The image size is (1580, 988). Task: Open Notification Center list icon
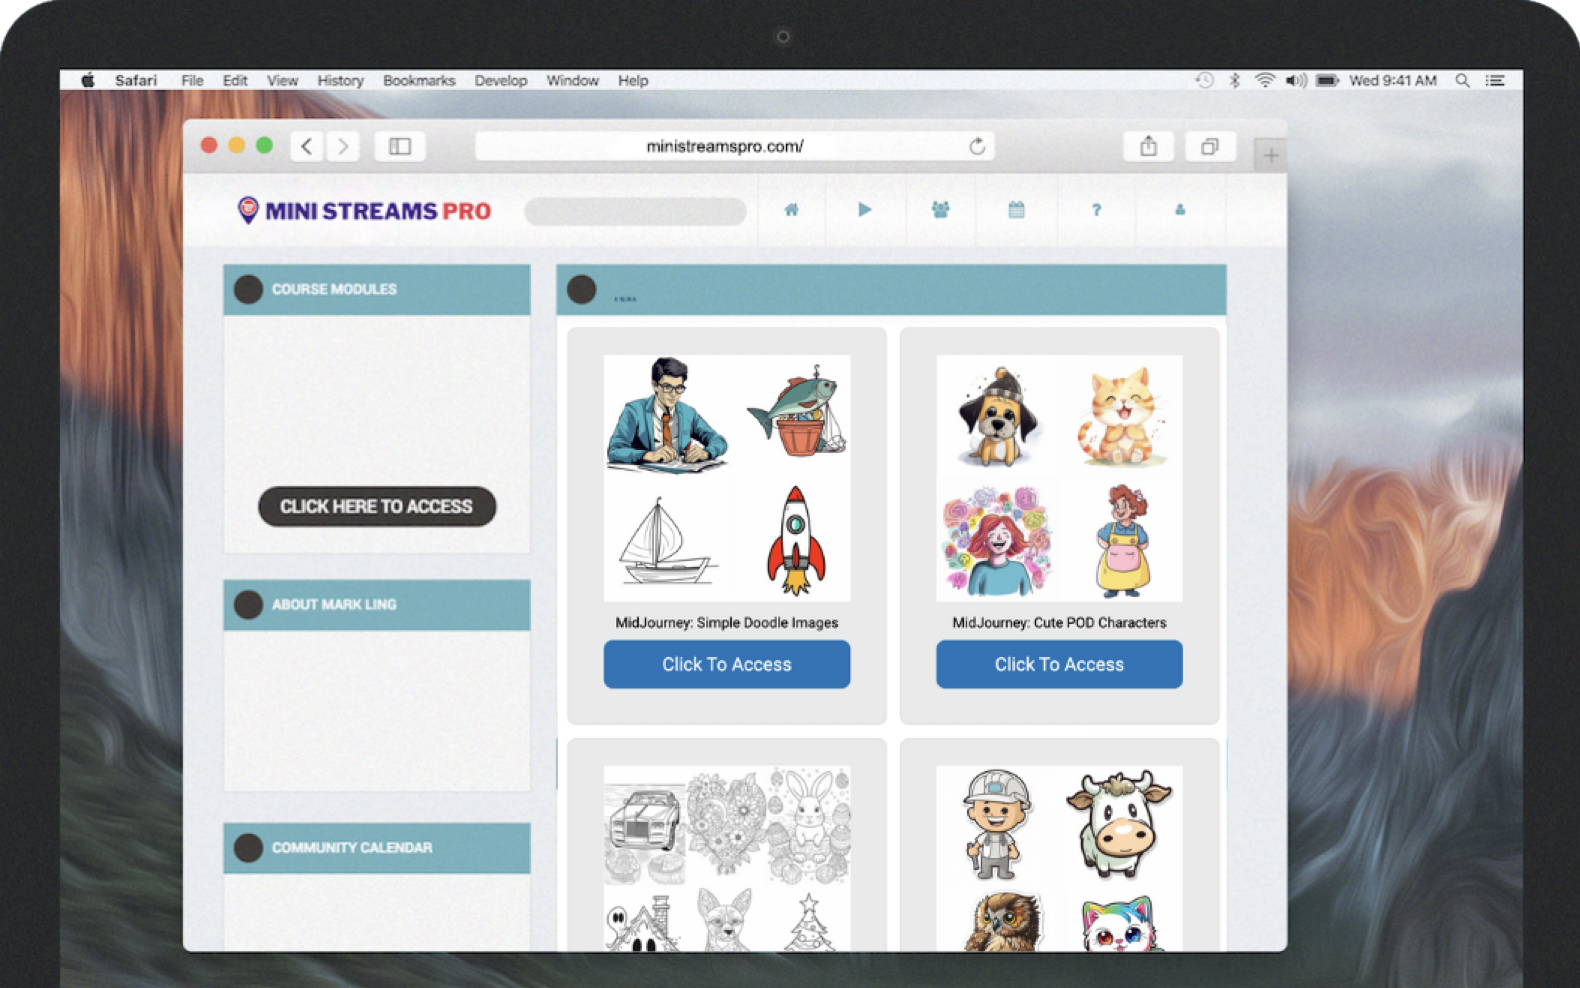(x=1495, y=80)
